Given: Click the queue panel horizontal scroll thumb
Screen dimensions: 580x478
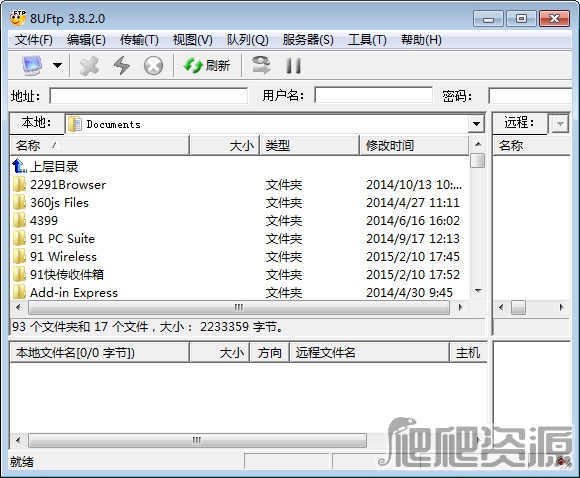Looking at the screenshot, I should (197, 440).
